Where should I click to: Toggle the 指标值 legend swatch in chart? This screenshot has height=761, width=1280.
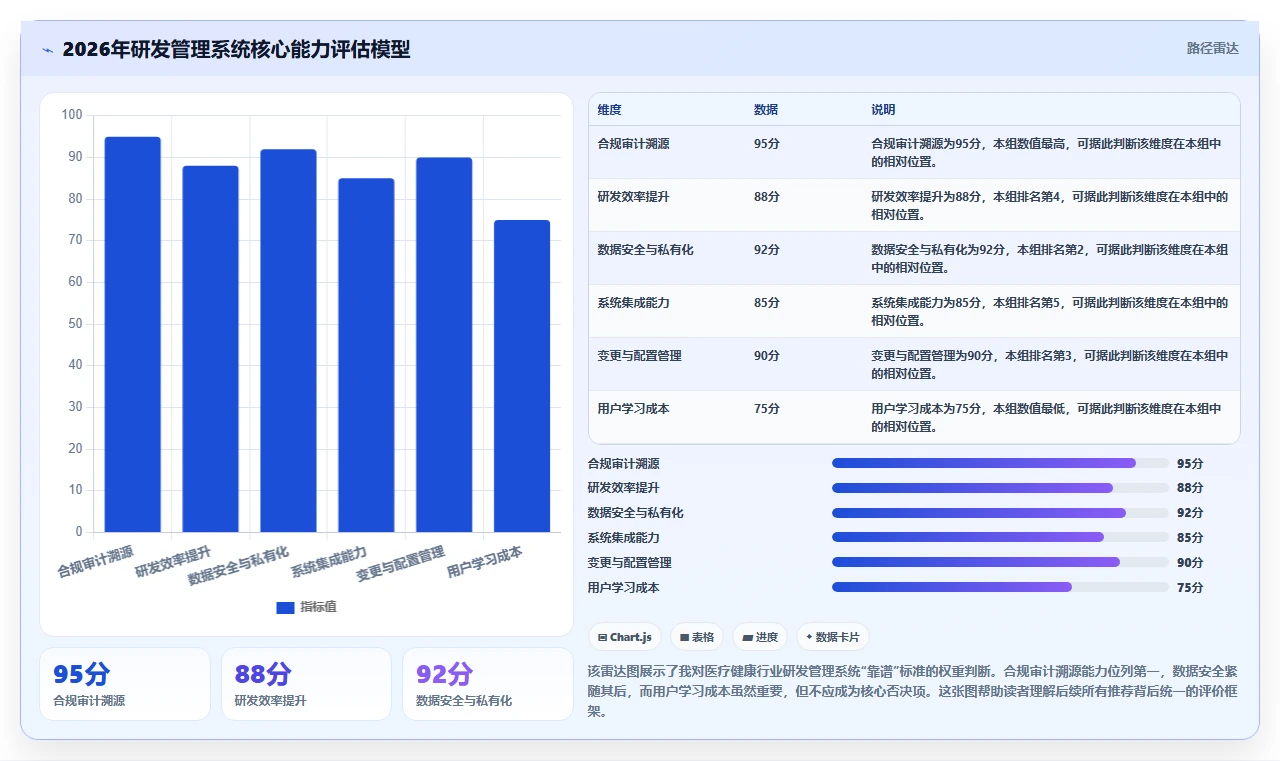pyautogui.click(x=285, y=607)
